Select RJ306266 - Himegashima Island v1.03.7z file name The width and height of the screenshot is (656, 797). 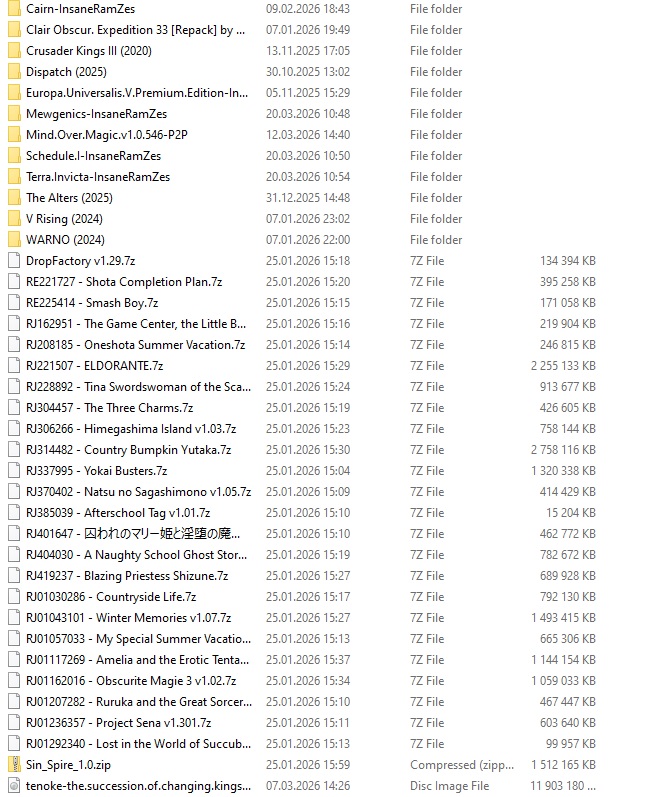tap(131, 428)
